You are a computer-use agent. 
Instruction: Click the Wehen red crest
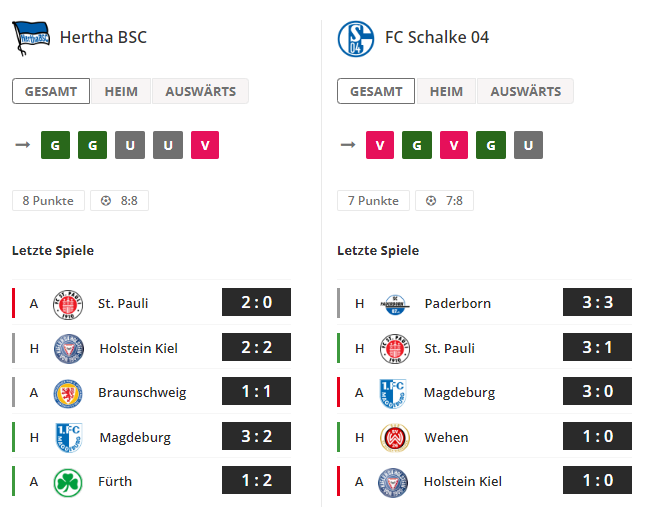click(395, 438)
